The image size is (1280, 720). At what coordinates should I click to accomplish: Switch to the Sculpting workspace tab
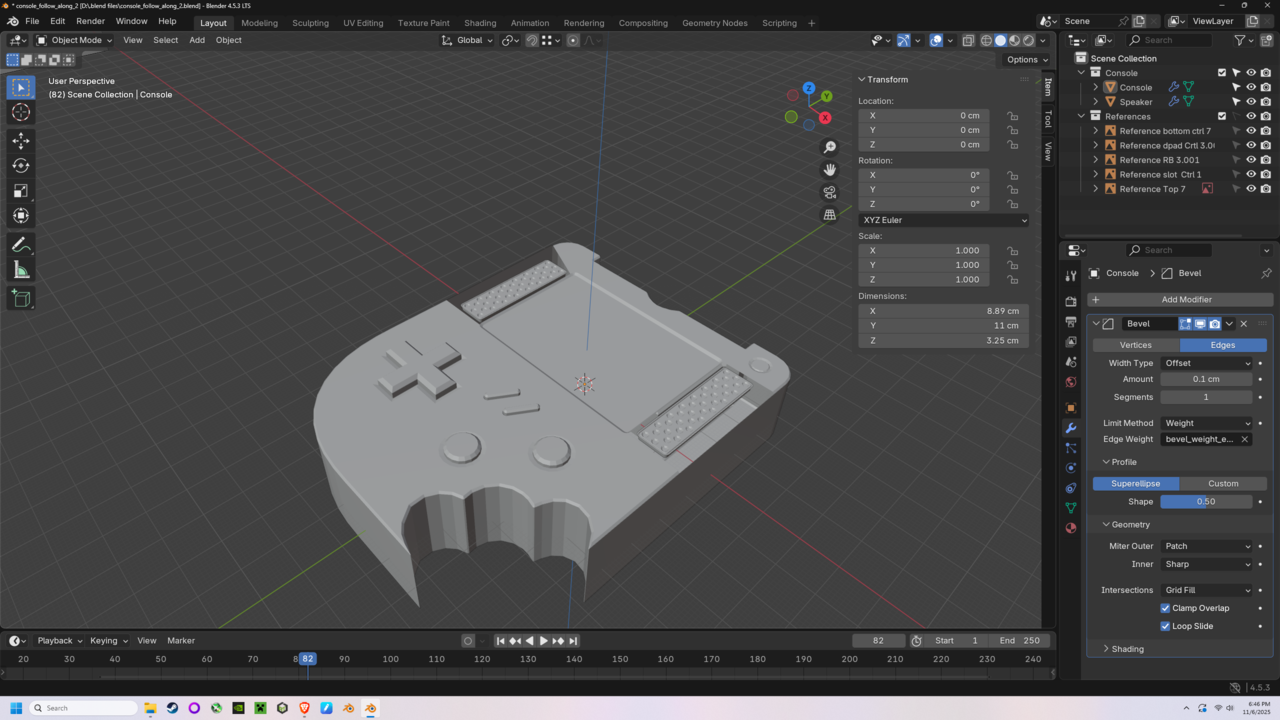310,23
